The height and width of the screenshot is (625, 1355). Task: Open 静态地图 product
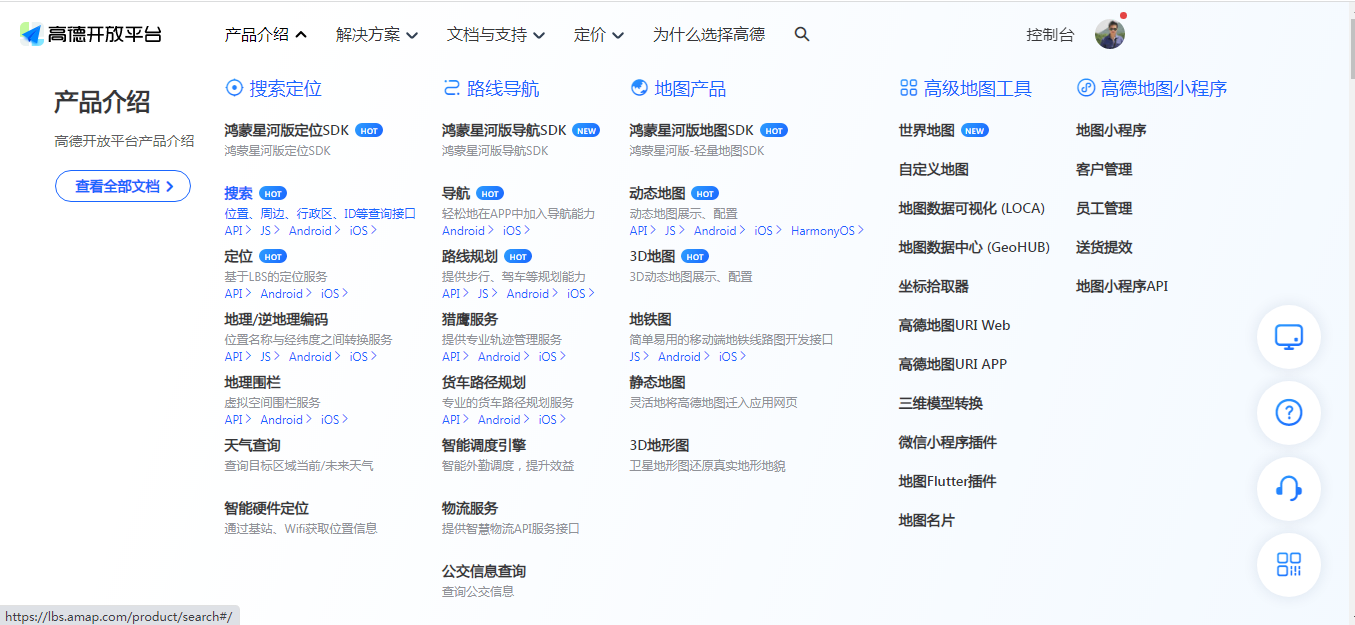[x=657, y=382]
